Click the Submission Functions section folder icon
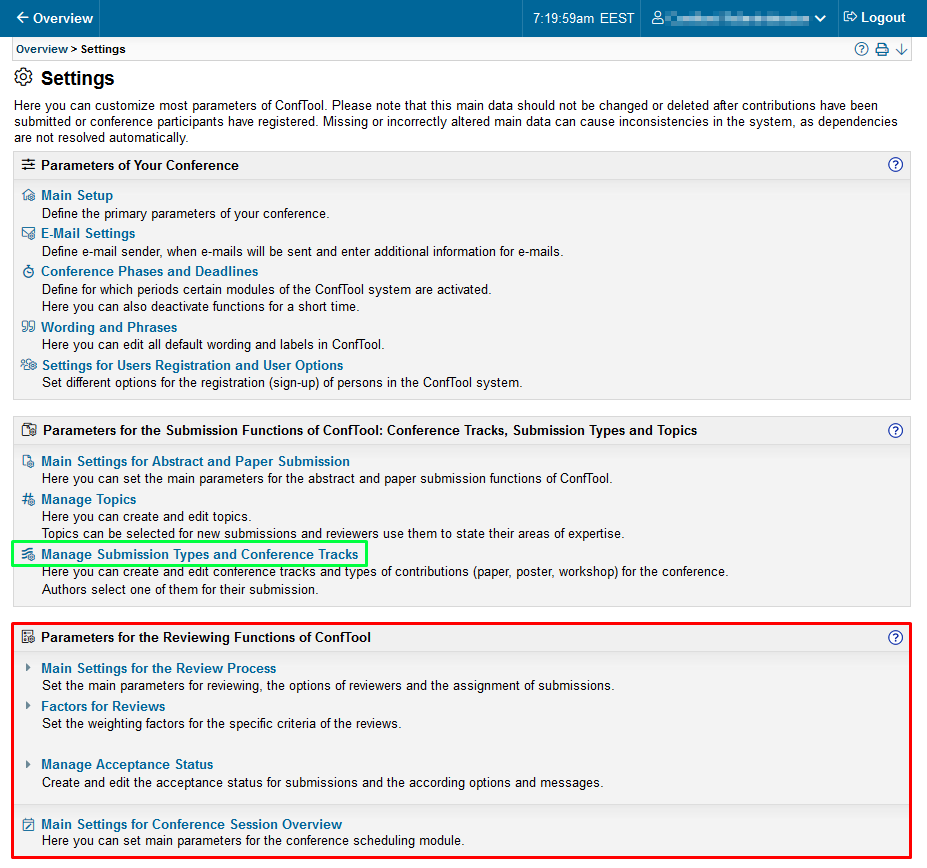The height and width of the screenshot is (868, 927). coord(29,430)
